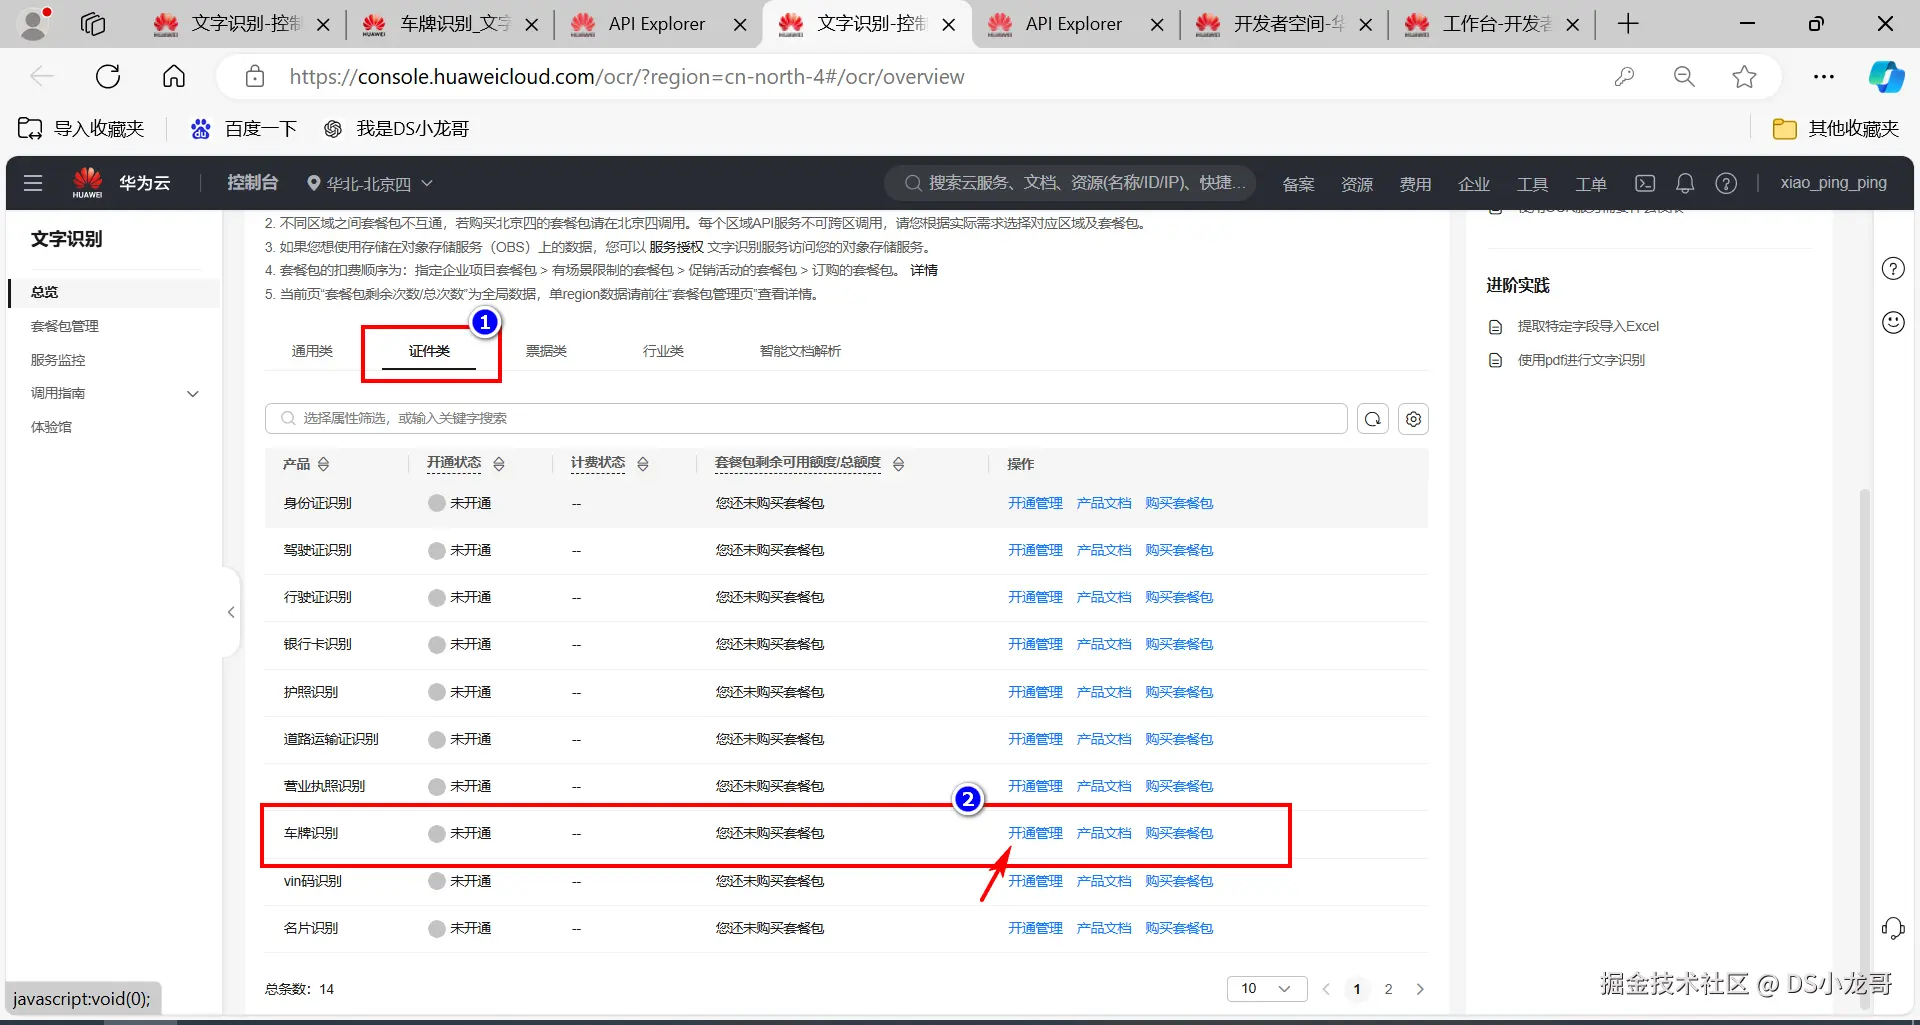Open 产品文档 for 护照识别
1920x1025 pixels.
click(1104, 692)
